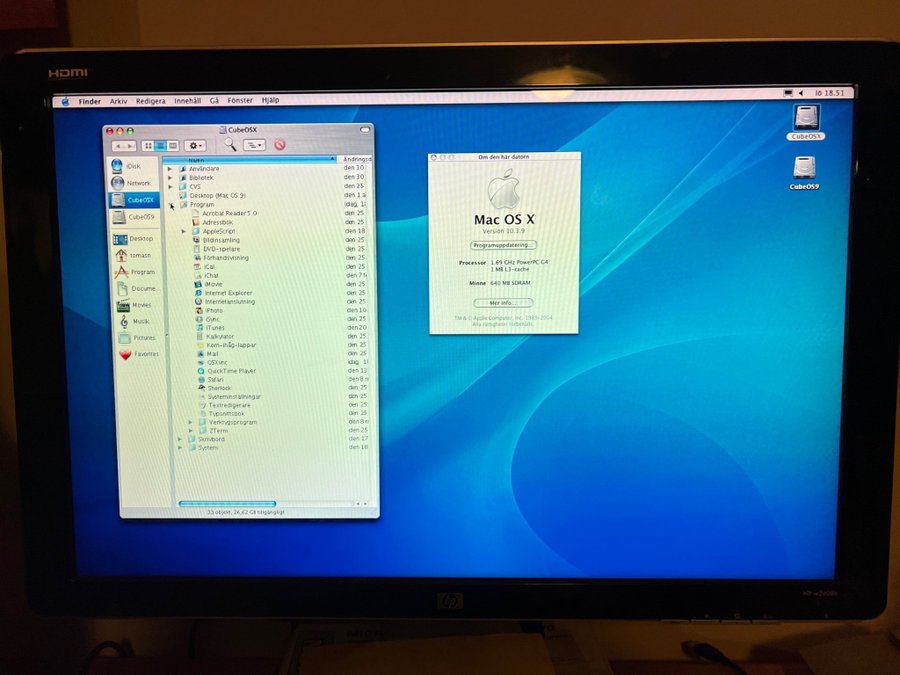
Task: Open the CubeOS9 drive on the desktop
Action: tap(805, 172)
